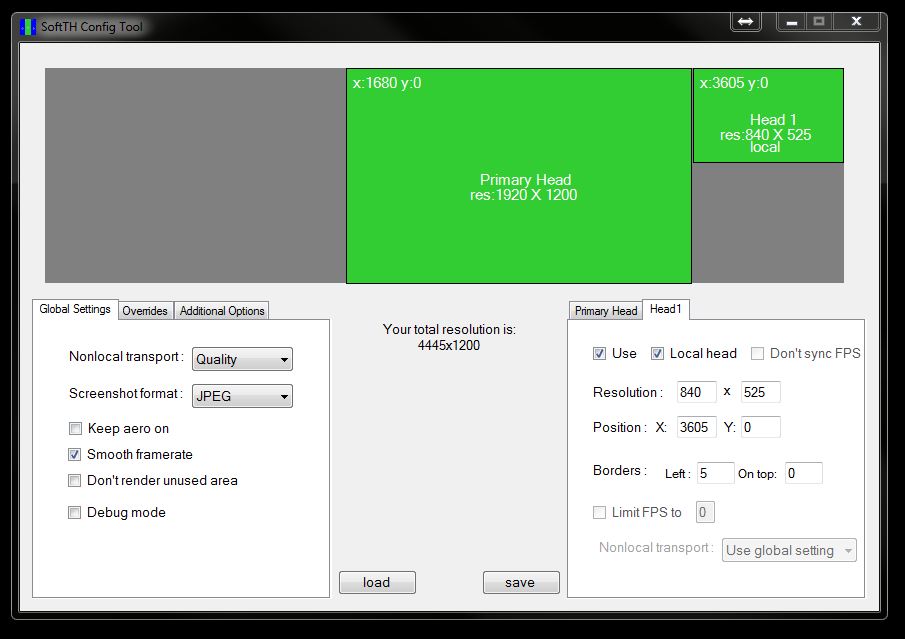Screen dimensions: 905x639
Task: Open the Nonlocal transport Quality dropdown
Action: (x=242, y=360)
